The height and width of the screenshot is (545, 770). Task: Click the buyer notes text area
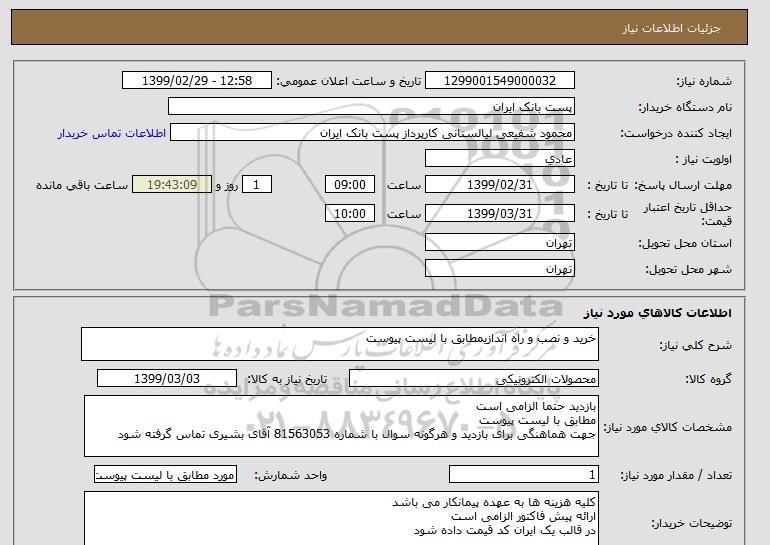[341, 518]
